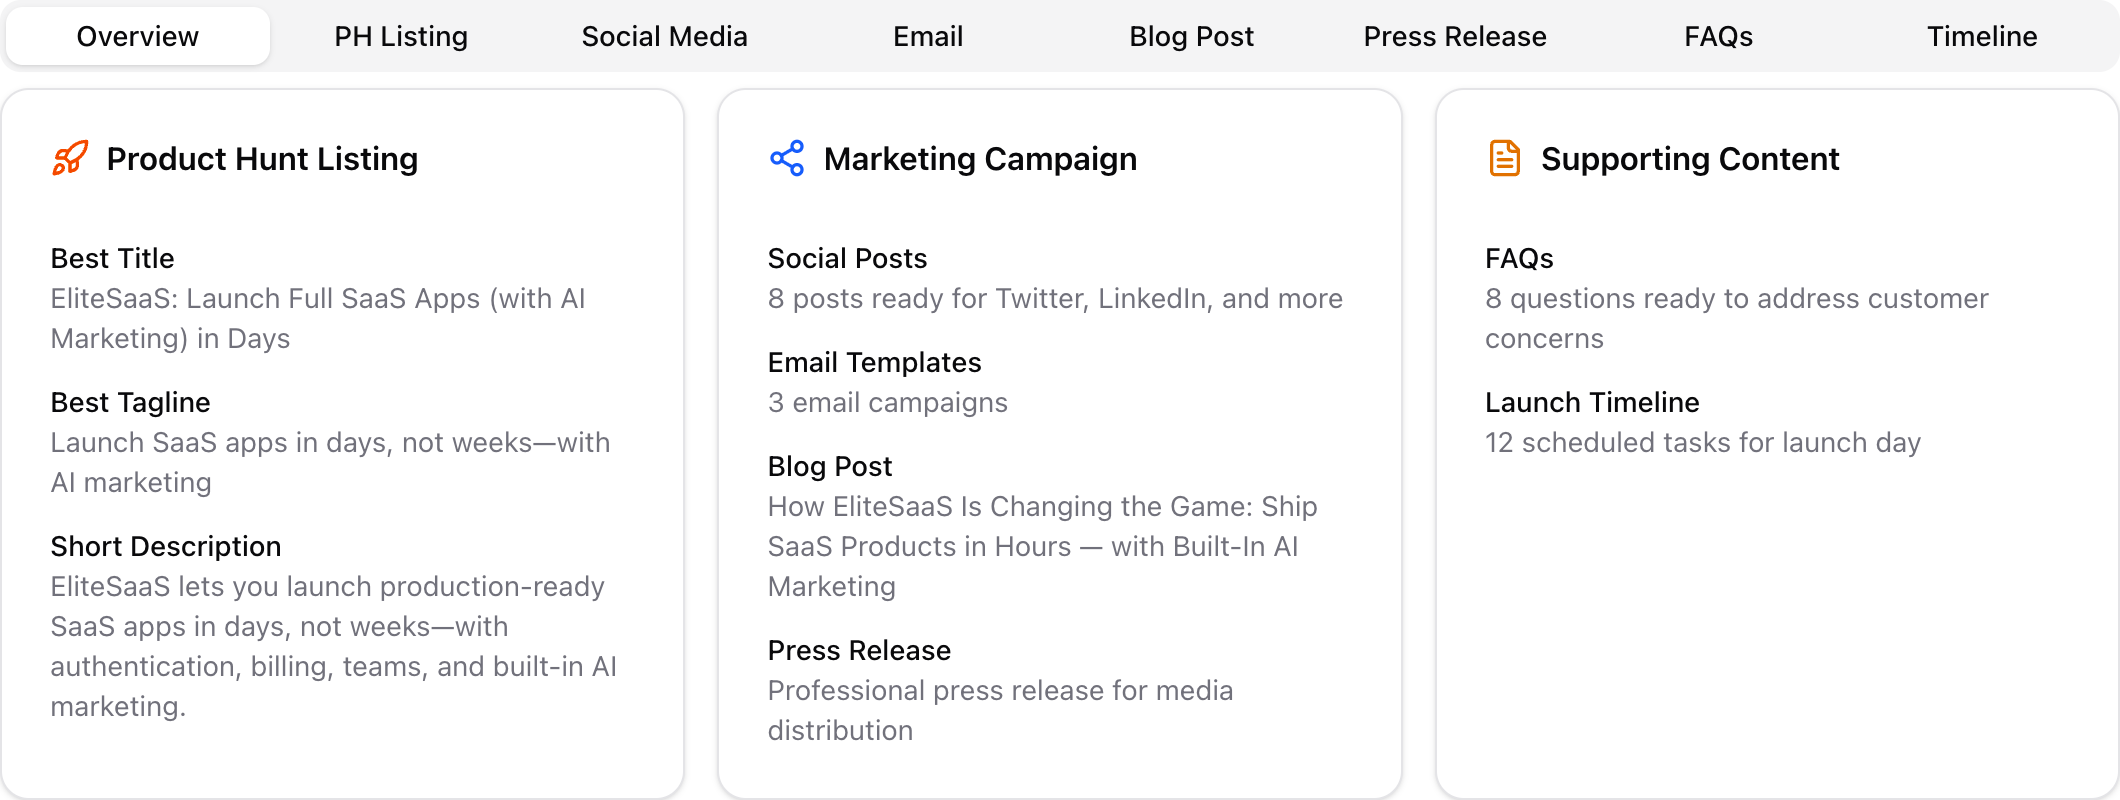Click the Short Description label
2120x800 pixels.
(x=166, y=546)
